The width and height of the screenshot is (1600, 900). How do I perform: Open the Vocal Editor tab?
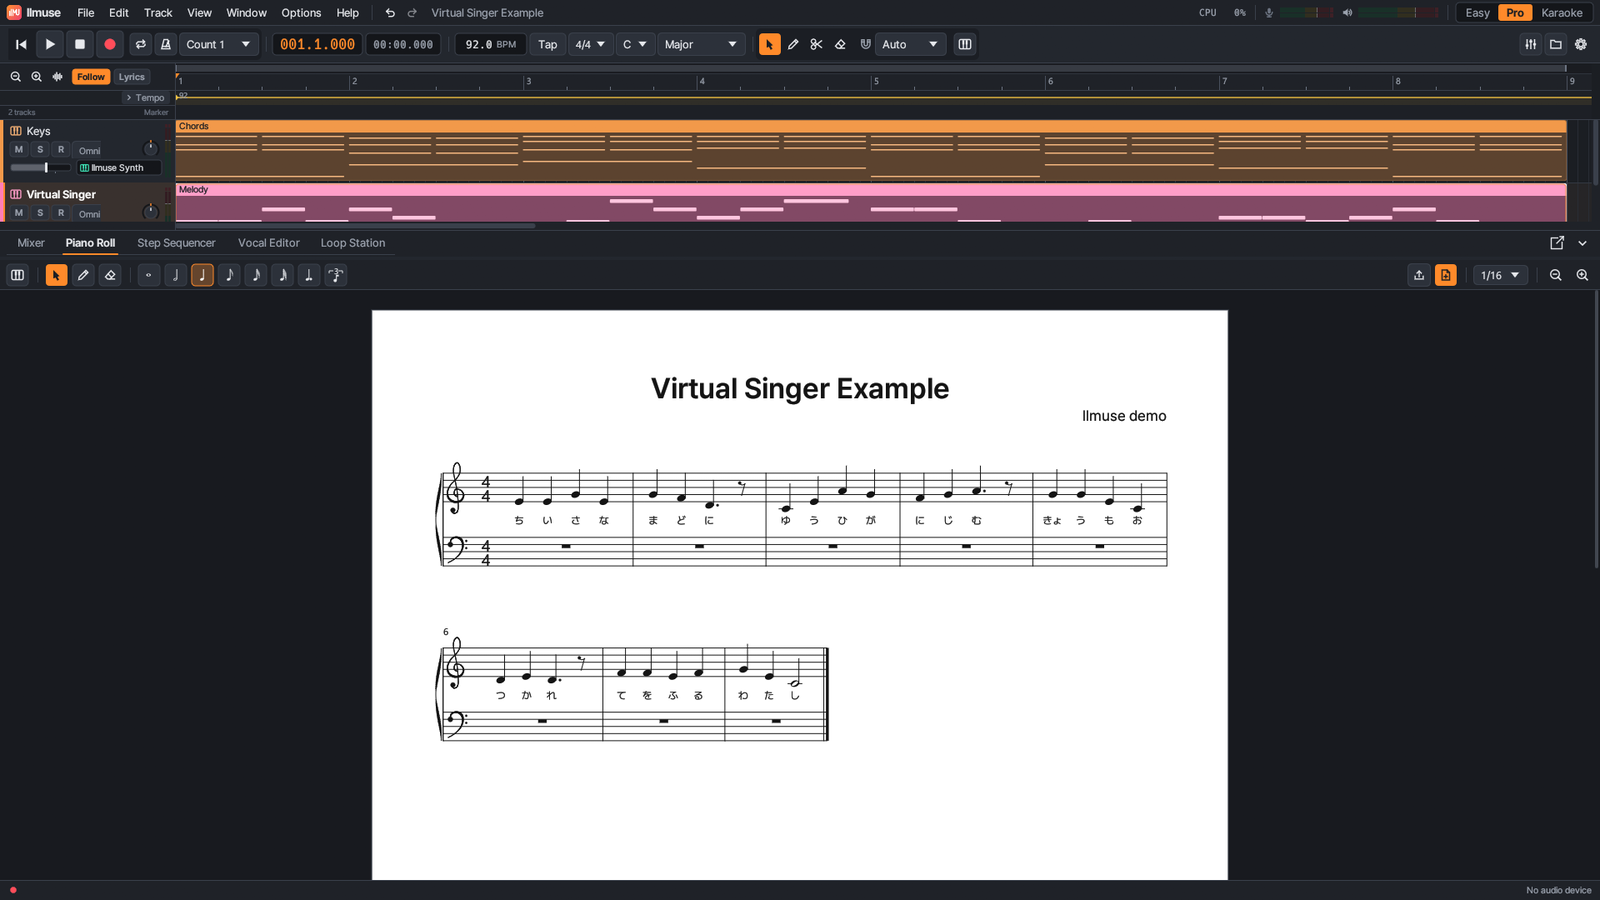point(269,243)
